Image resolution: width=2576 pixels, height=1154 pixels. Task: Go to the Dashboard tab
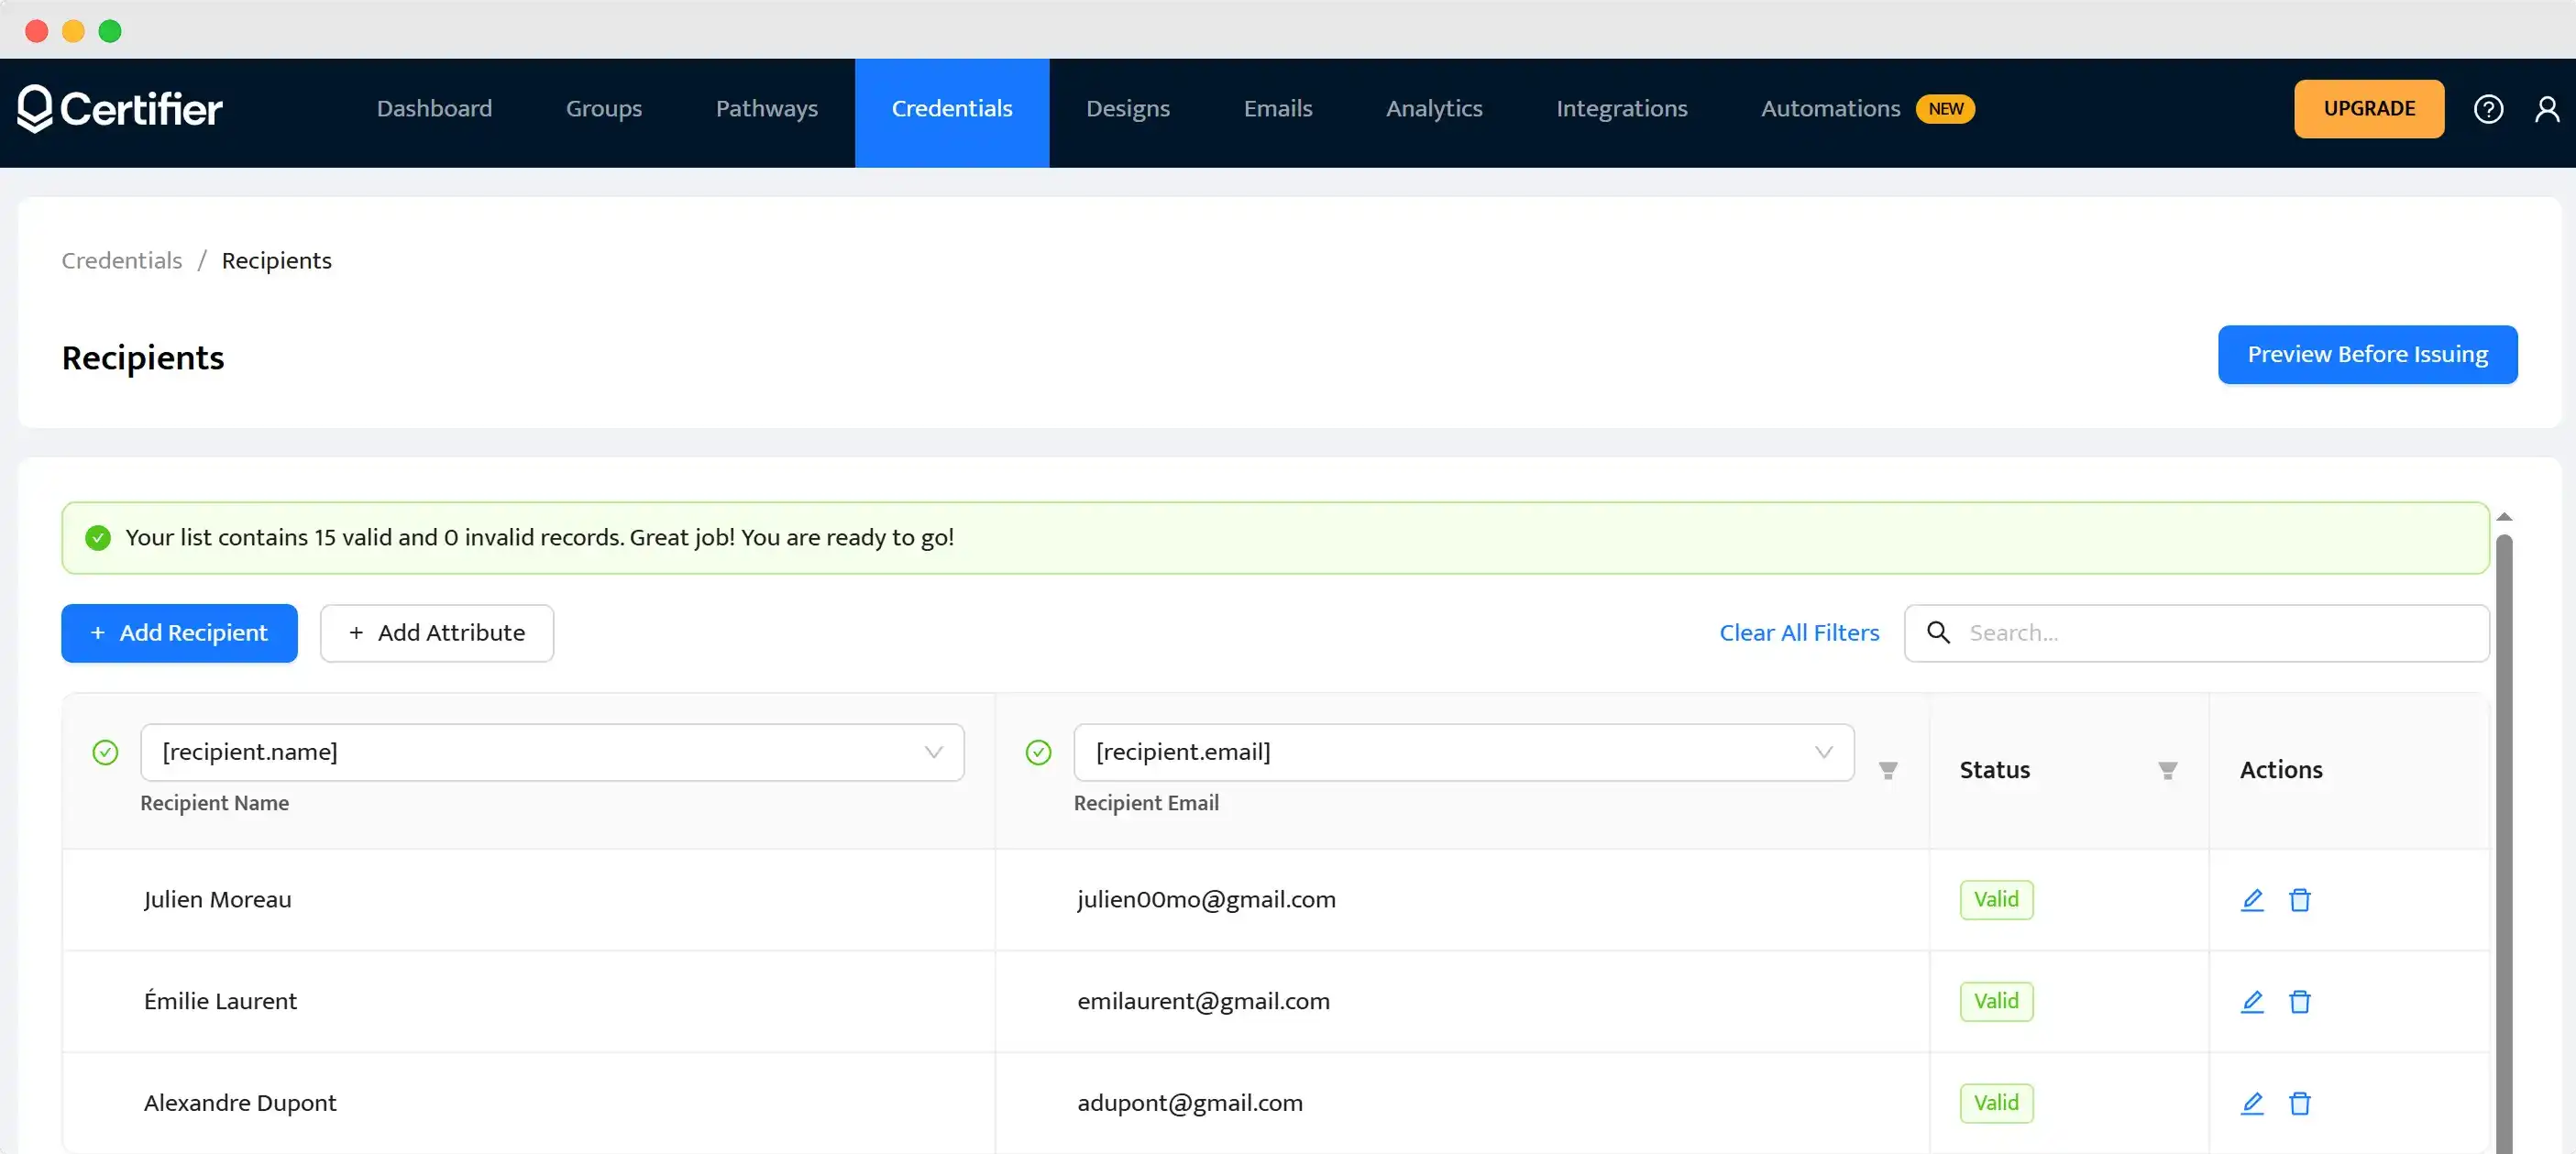434,109
